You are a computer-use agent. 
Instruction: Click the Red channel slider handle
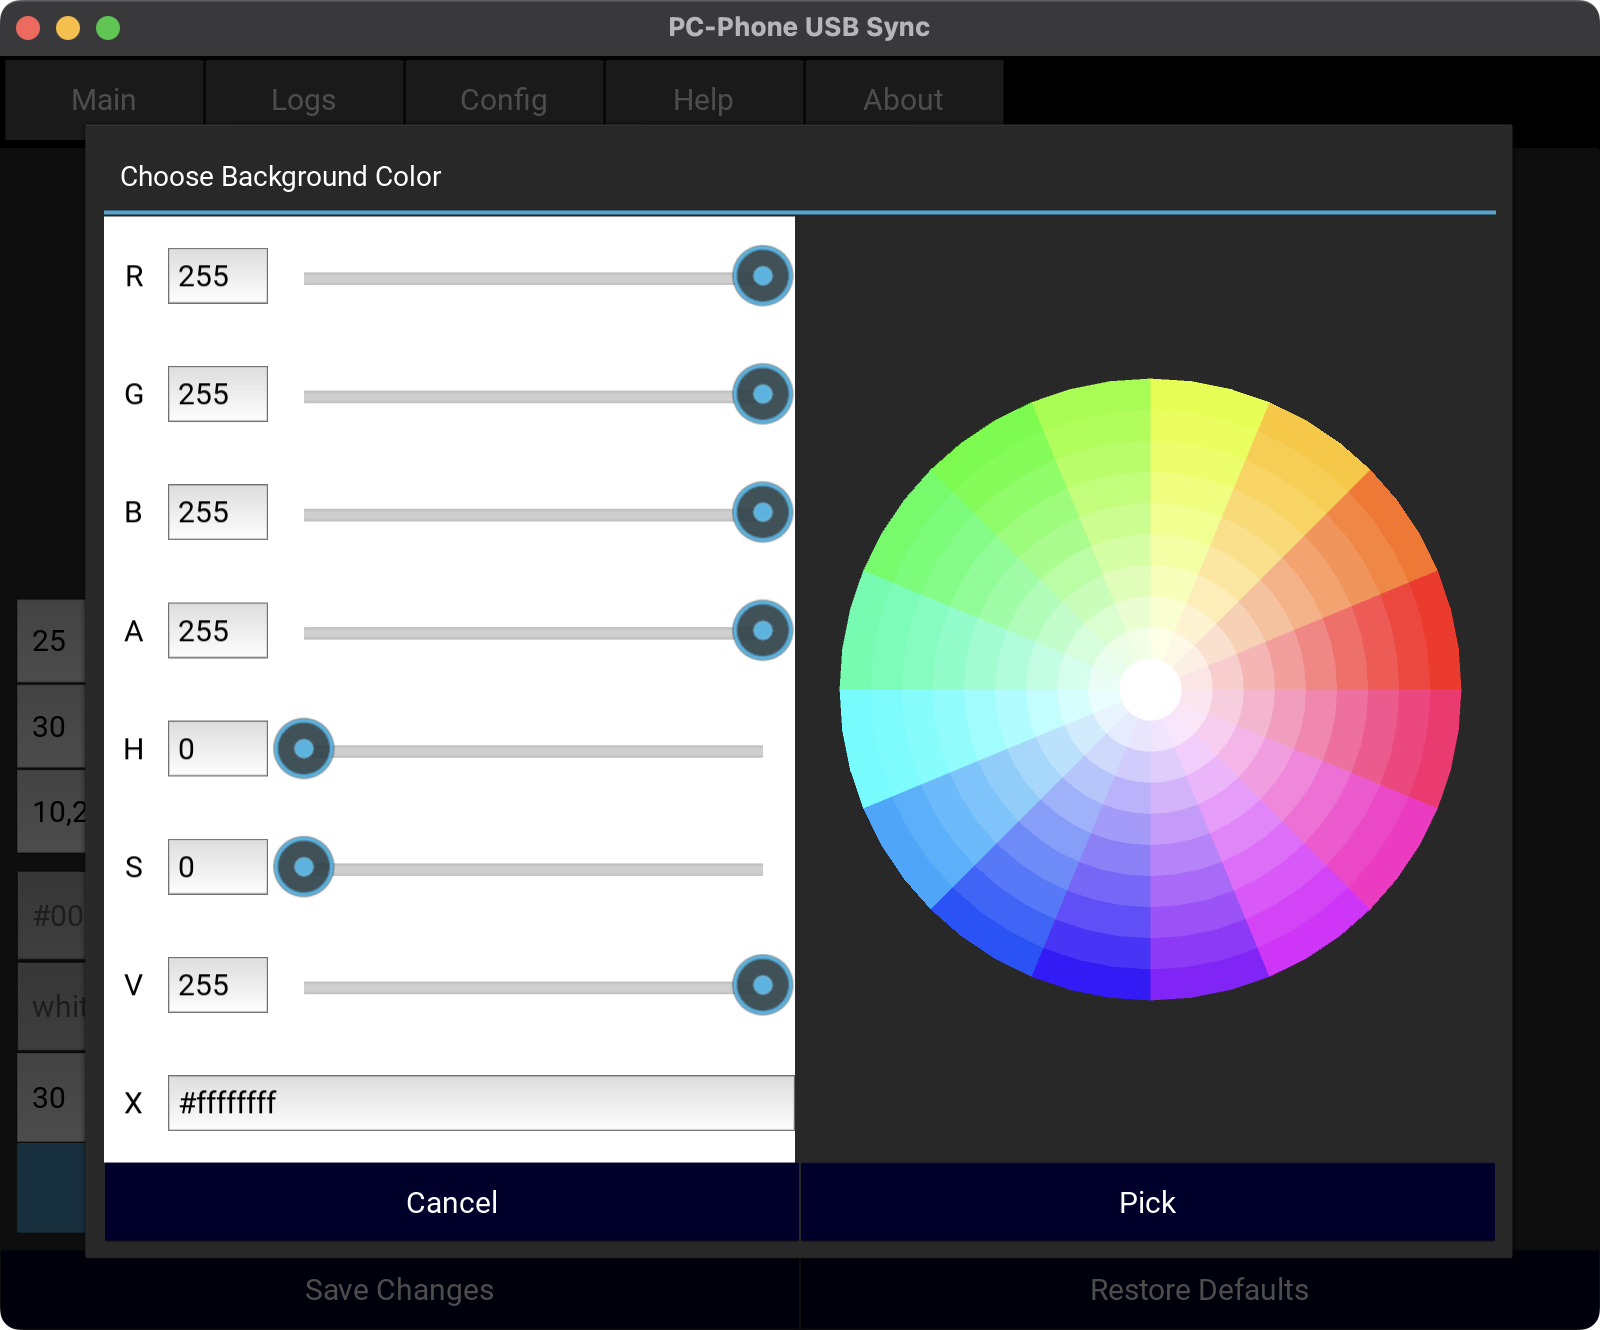(762, 276)
